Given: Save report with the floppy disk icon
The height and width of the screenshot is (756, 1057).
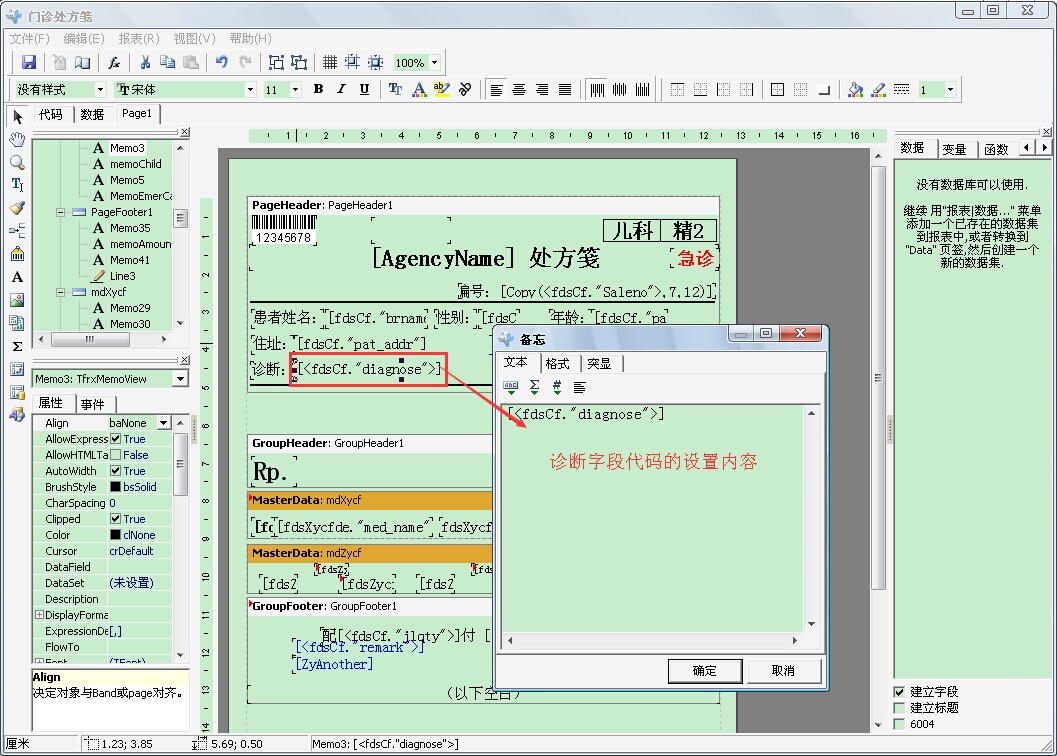Looking at the screenshot, I should click(29, 63).
